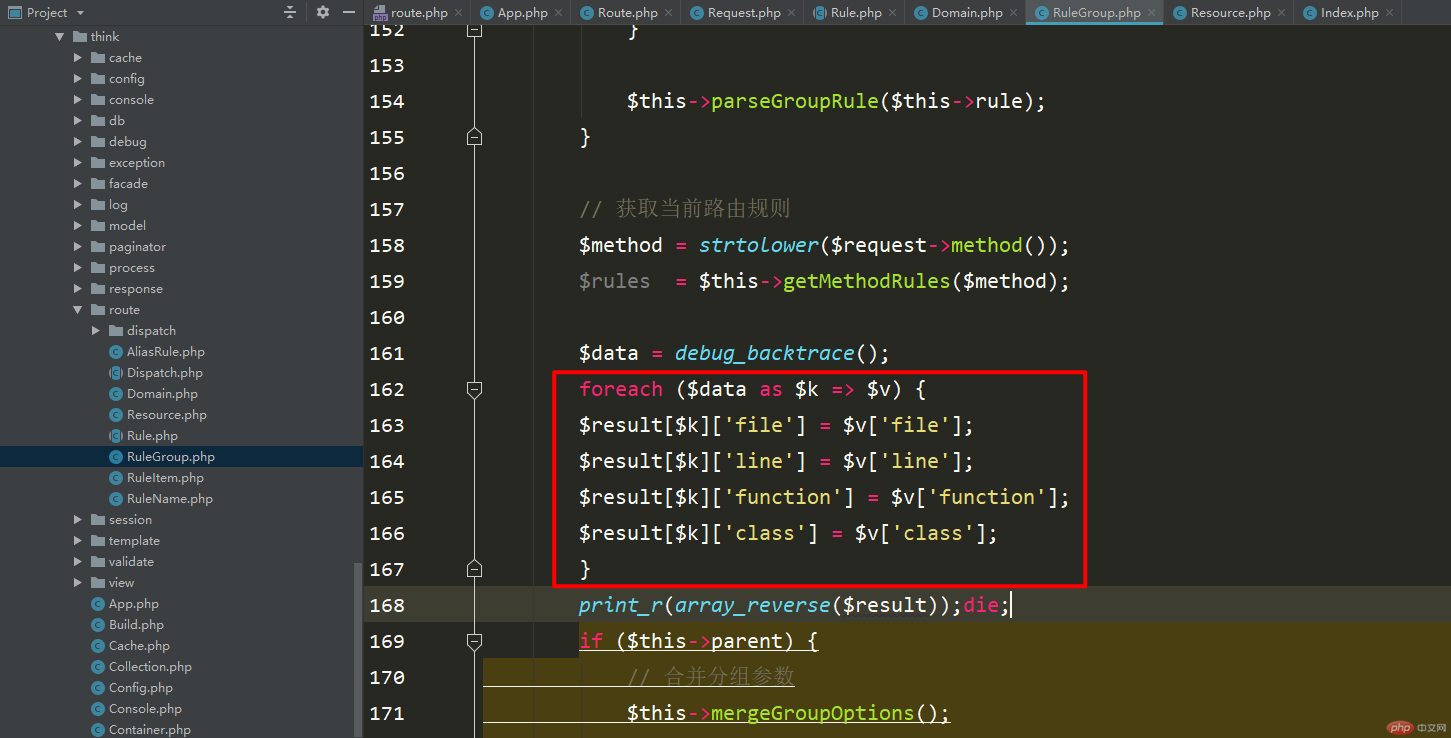1451x738 pixels.
Task: Toggle fold marker at line 162
Action: (475, 389)
